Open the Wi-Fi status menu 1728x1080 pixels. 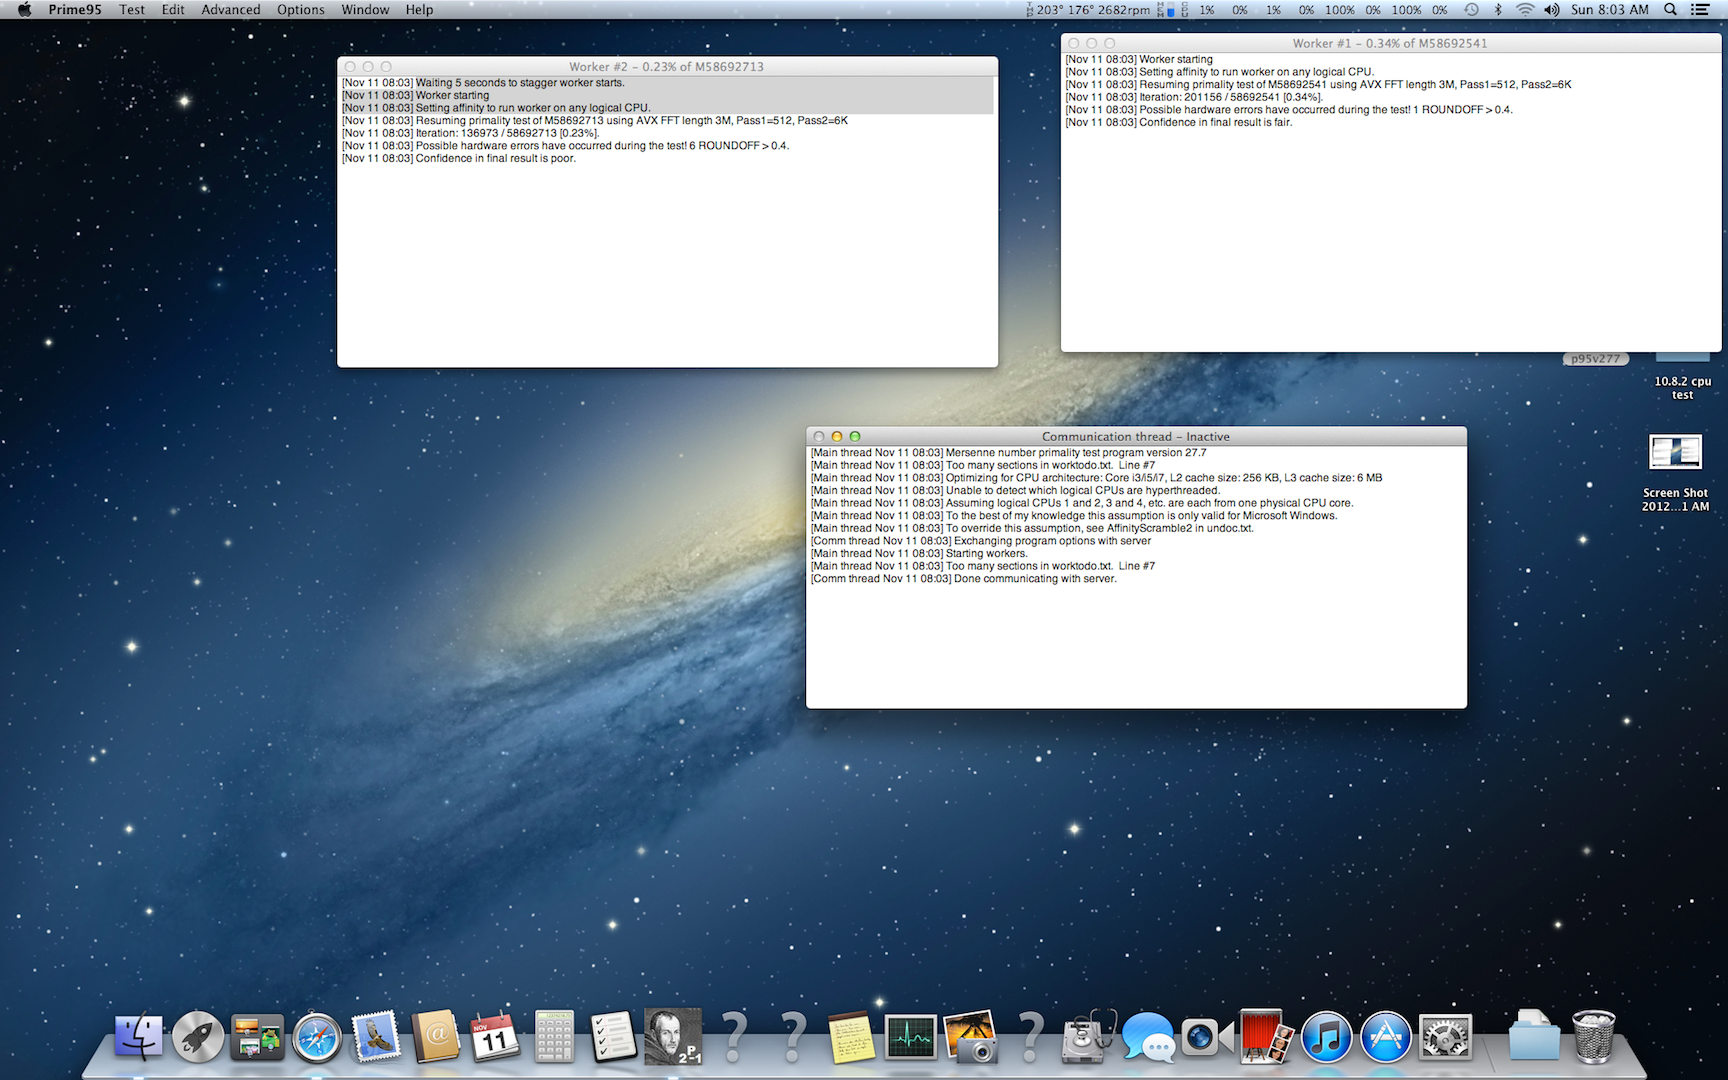(1525, 10)
